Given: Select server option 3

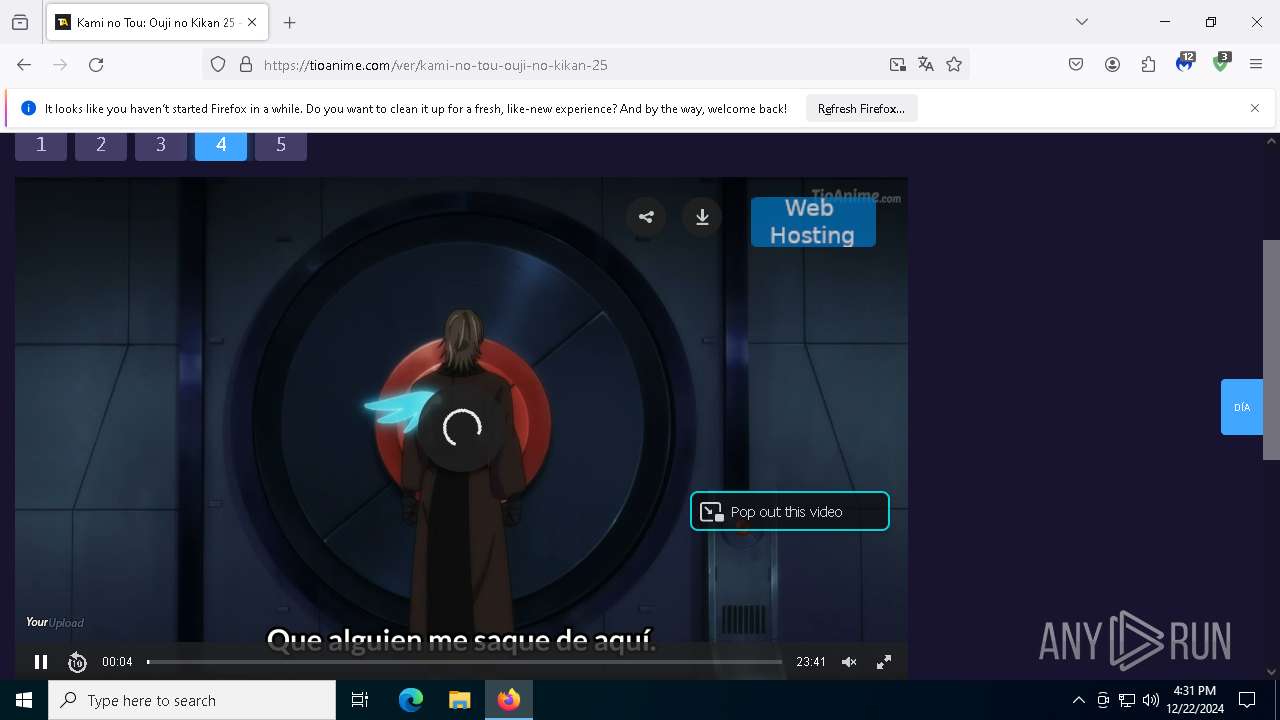Looking at the screenshot, I should 161,146.
